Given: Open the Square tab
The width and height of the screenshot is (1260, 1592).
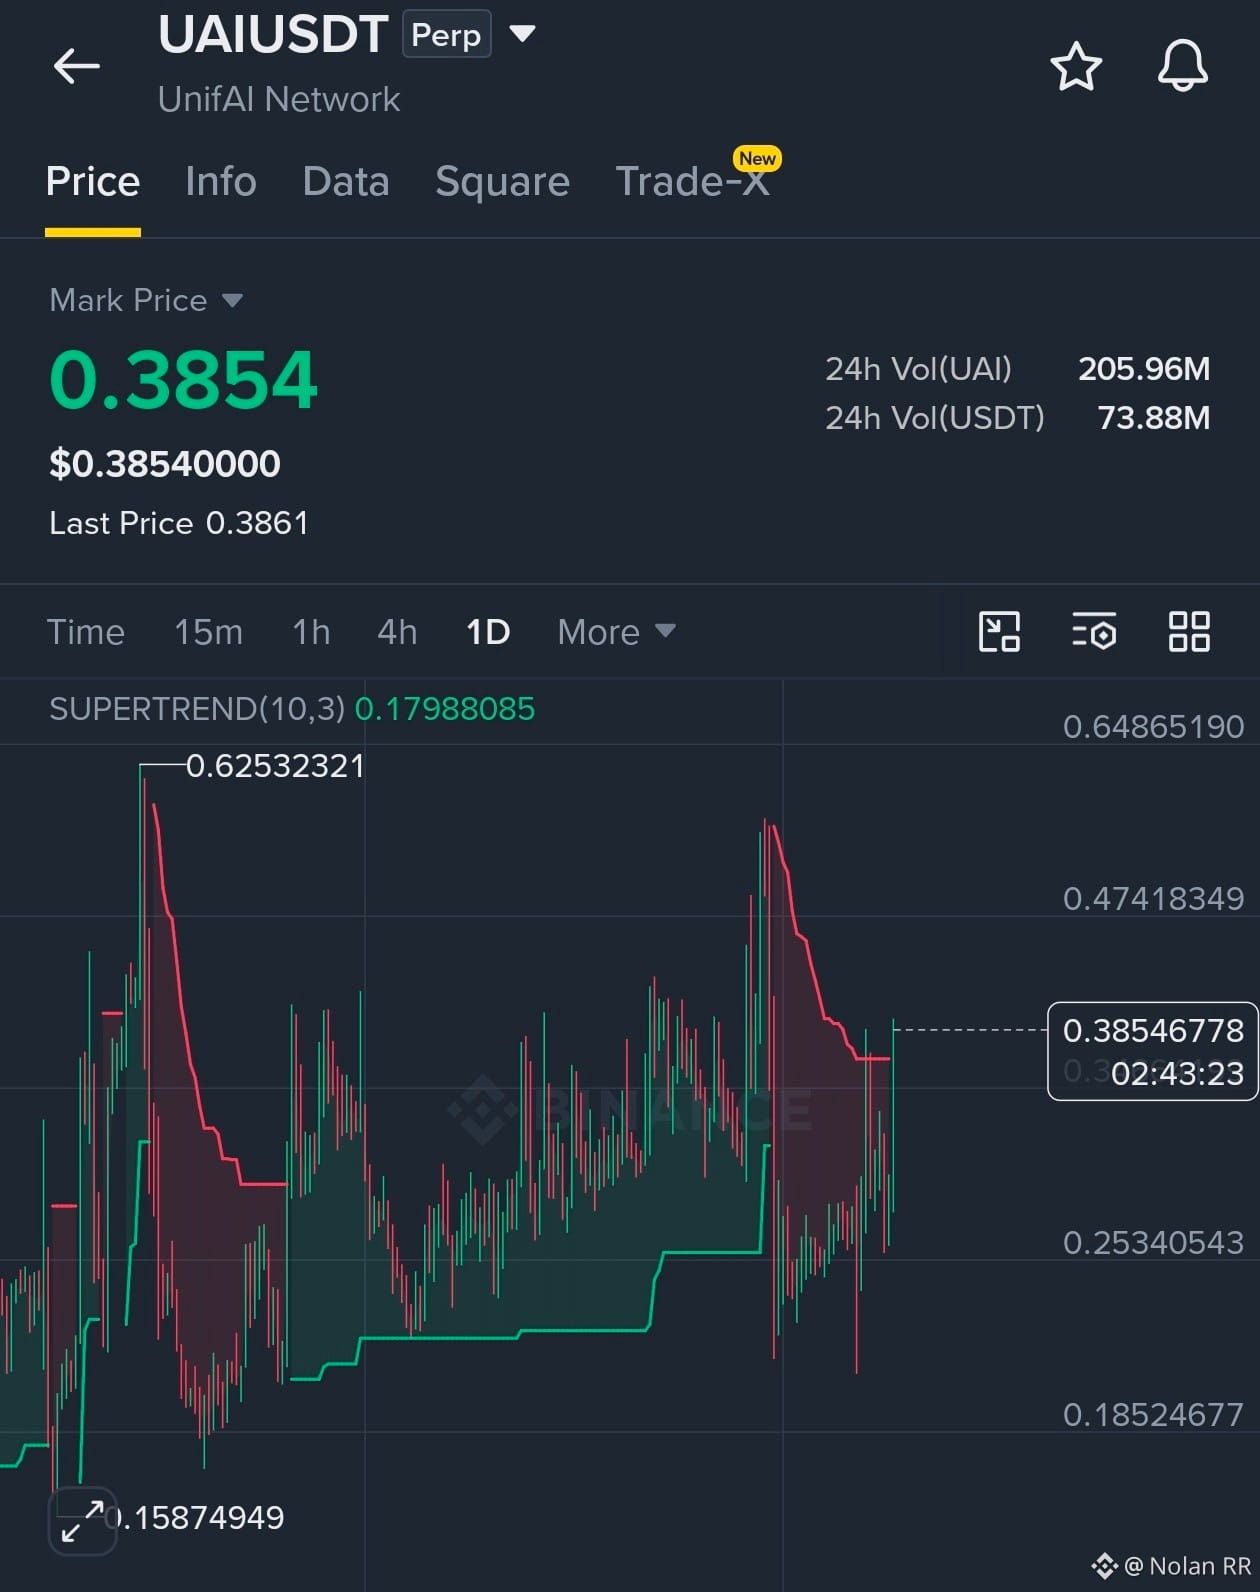Looking at the screenshot, I should pyautogui.click(x=502, y=181).
